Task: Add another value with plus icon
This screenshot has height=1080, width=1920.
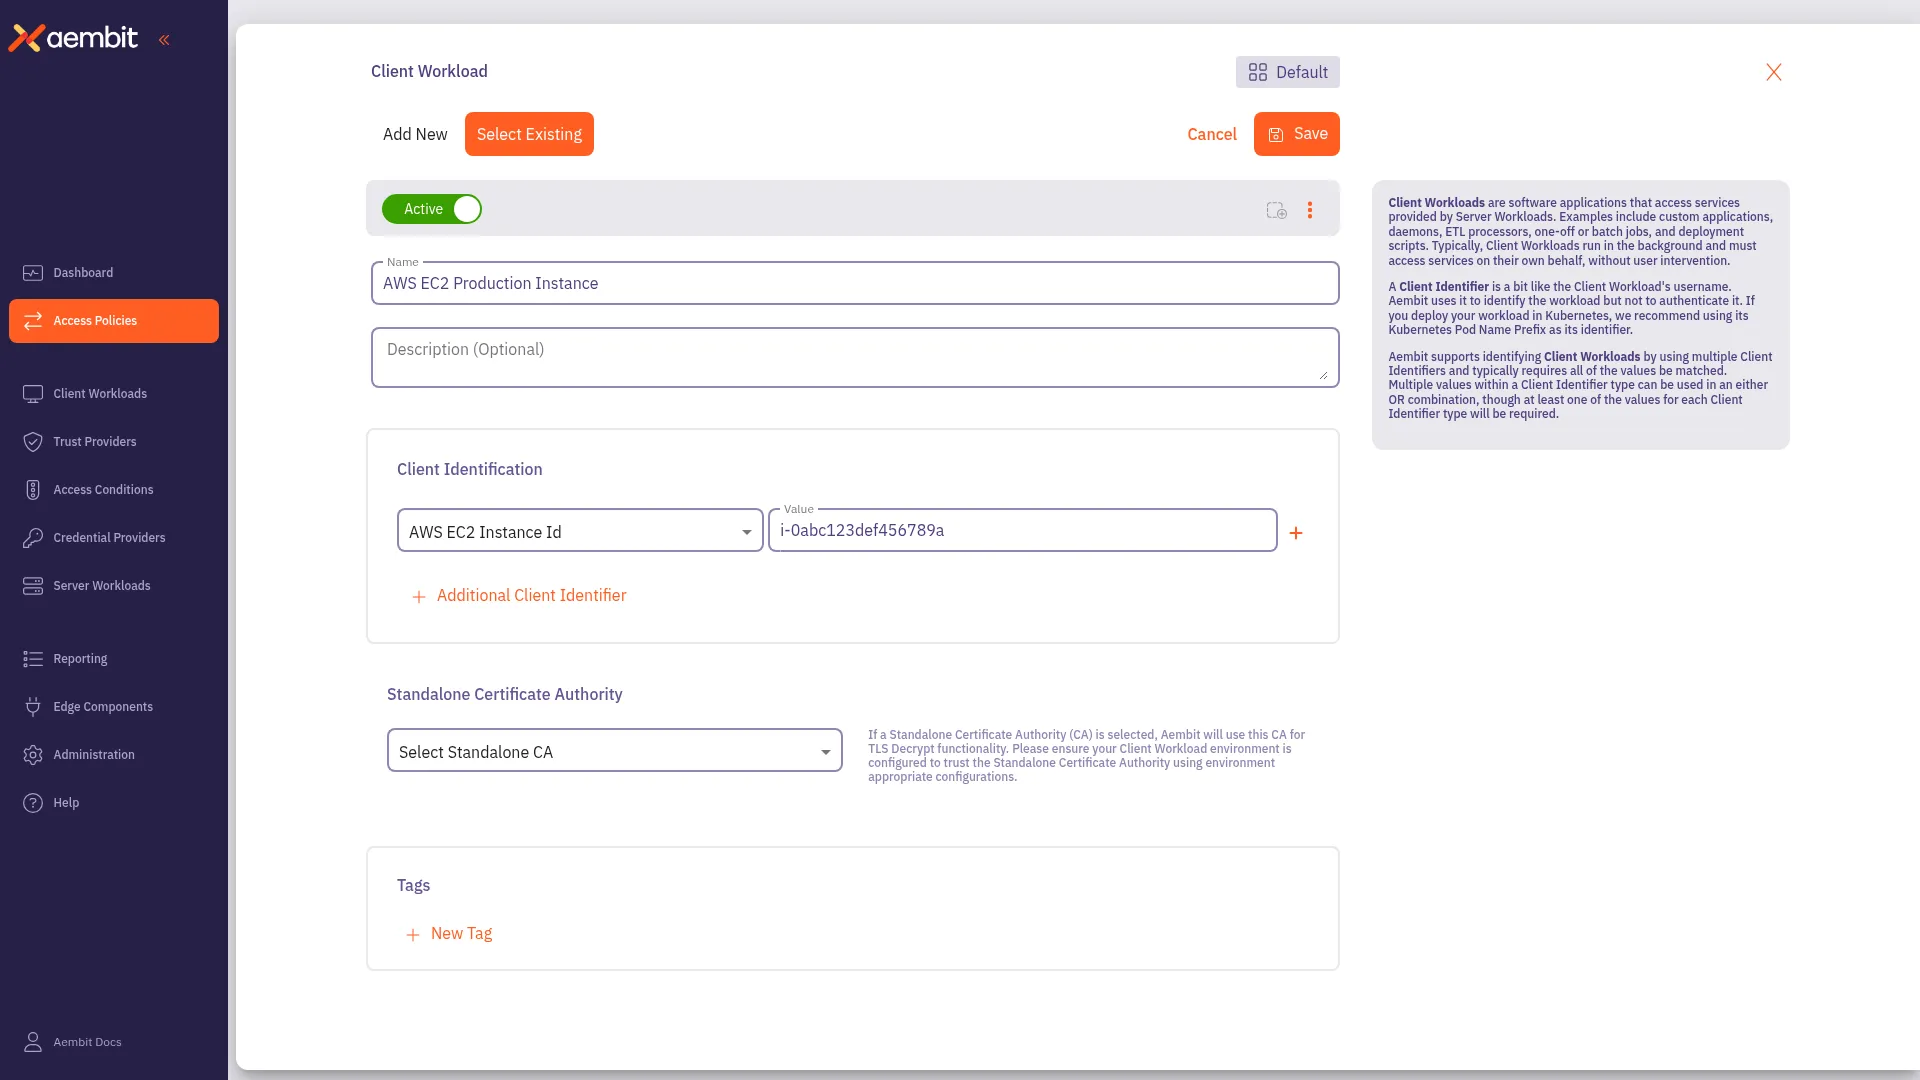Action: [x=1296, y=533]
